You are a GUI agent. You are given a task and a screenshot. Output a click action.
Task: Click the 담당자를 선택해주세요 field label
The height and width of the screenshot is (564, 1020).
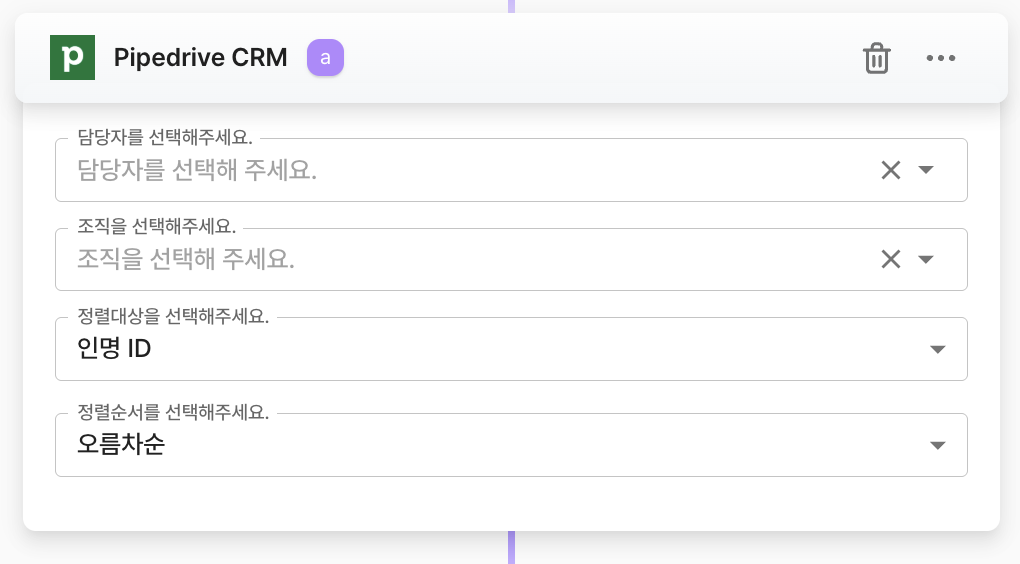[165, 138]
